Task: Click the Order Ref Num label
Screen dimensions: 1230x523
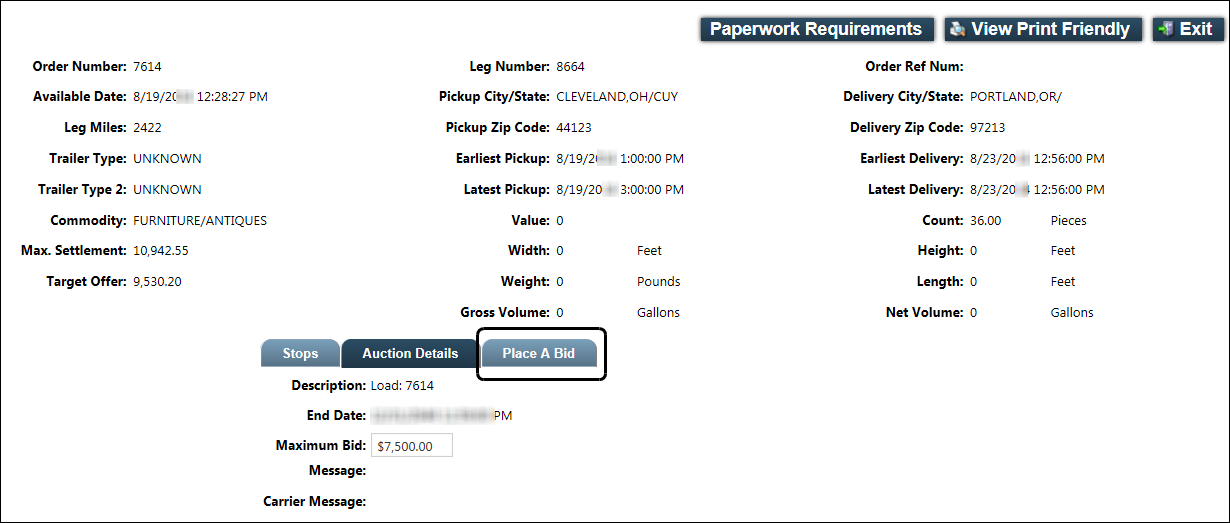Action: pyautogui.click(x=914, y=67)
